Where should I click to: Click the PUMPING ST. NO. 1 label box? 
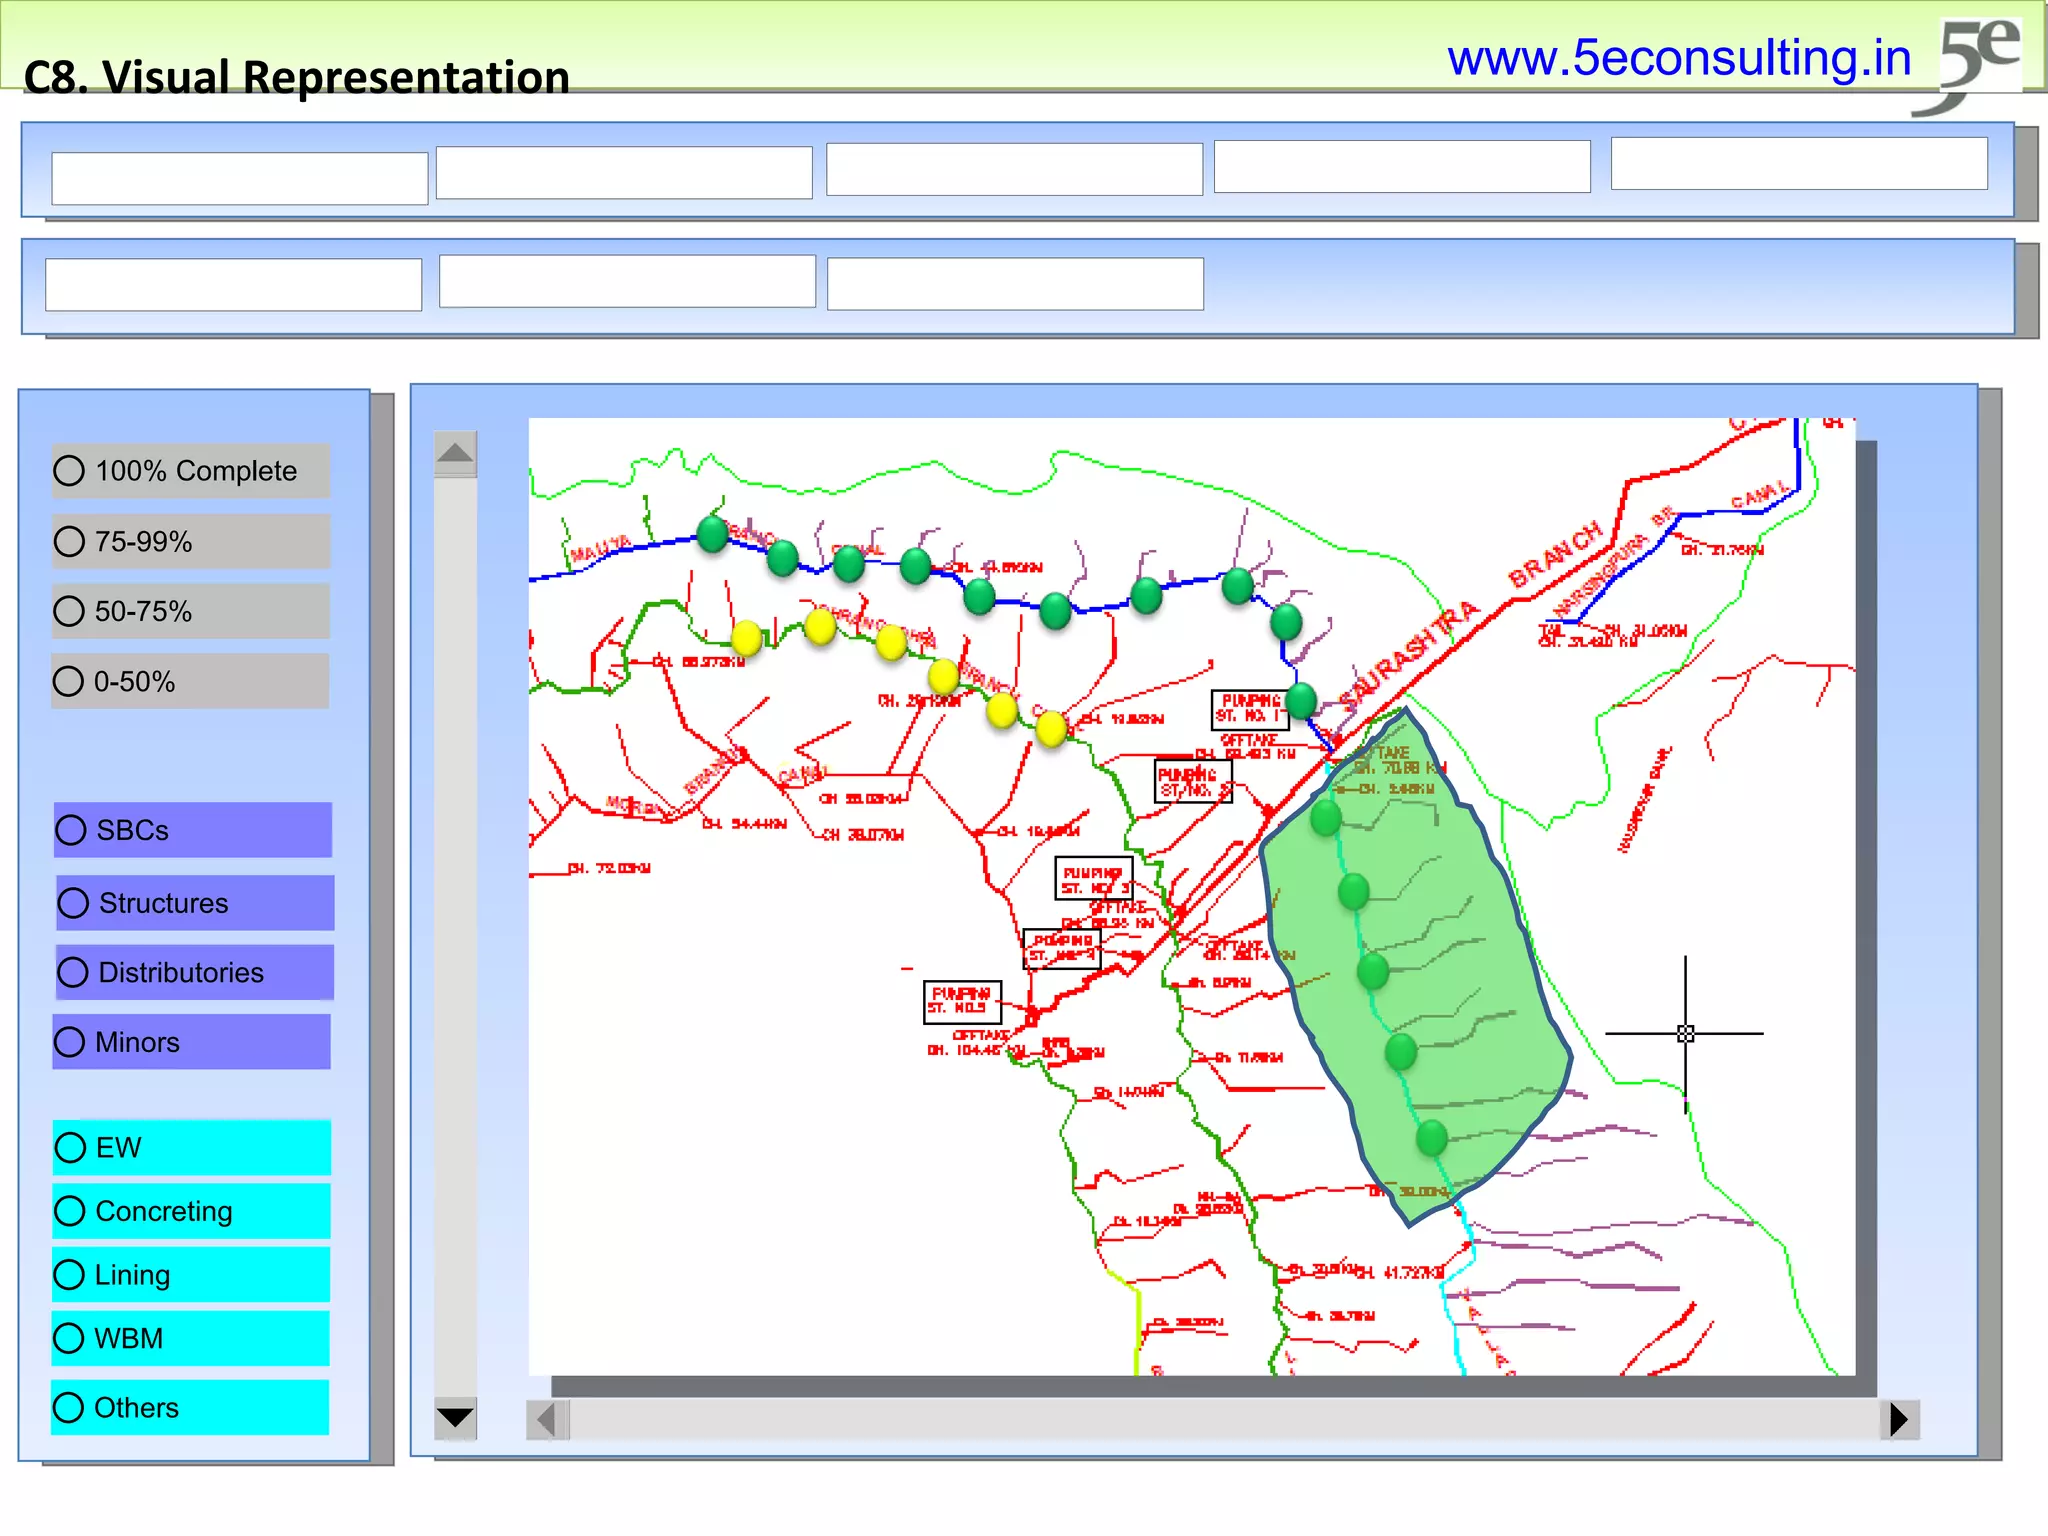[1249, 709]
